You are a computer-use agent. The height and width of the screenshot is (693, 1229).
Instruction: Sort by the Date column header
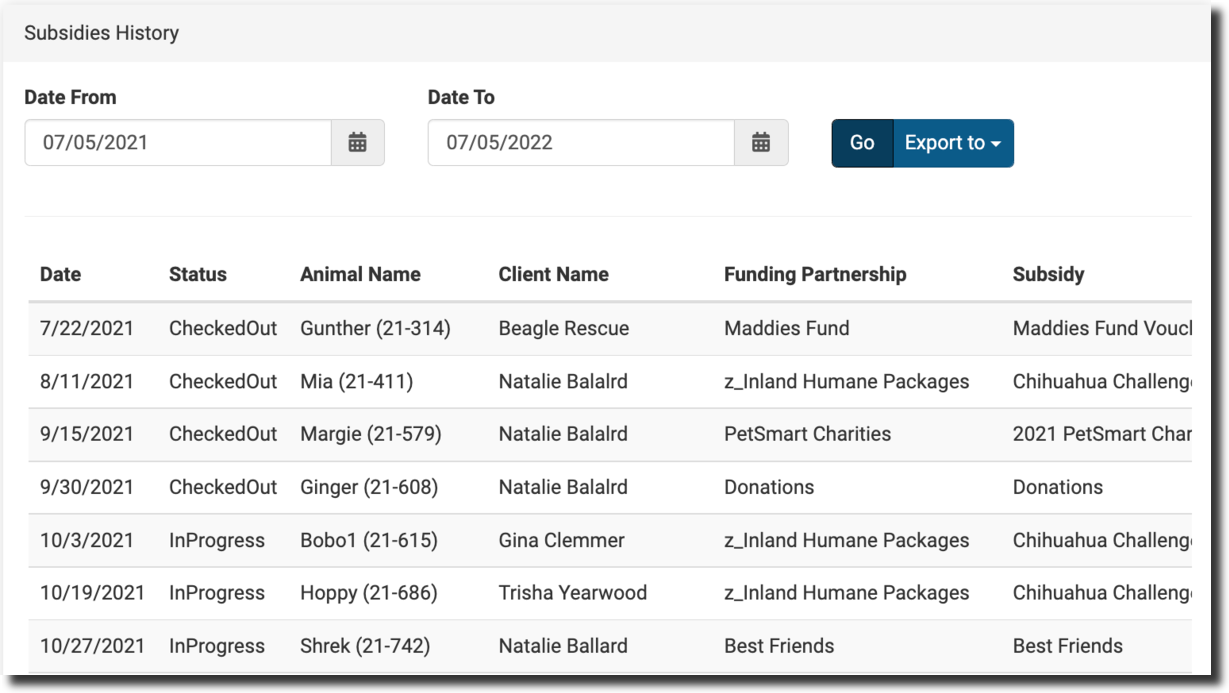61,274
